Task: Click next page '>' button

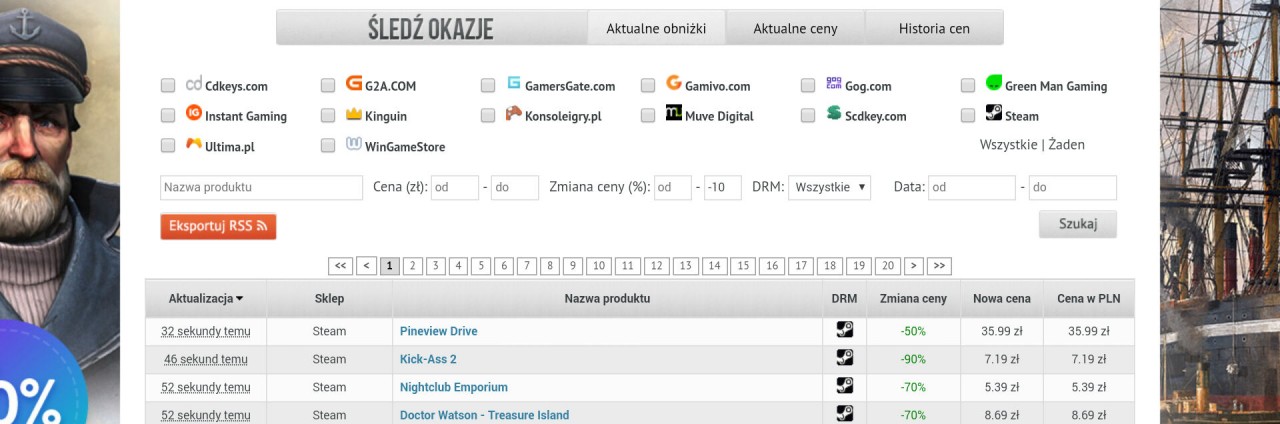Action: coord(913,266)
